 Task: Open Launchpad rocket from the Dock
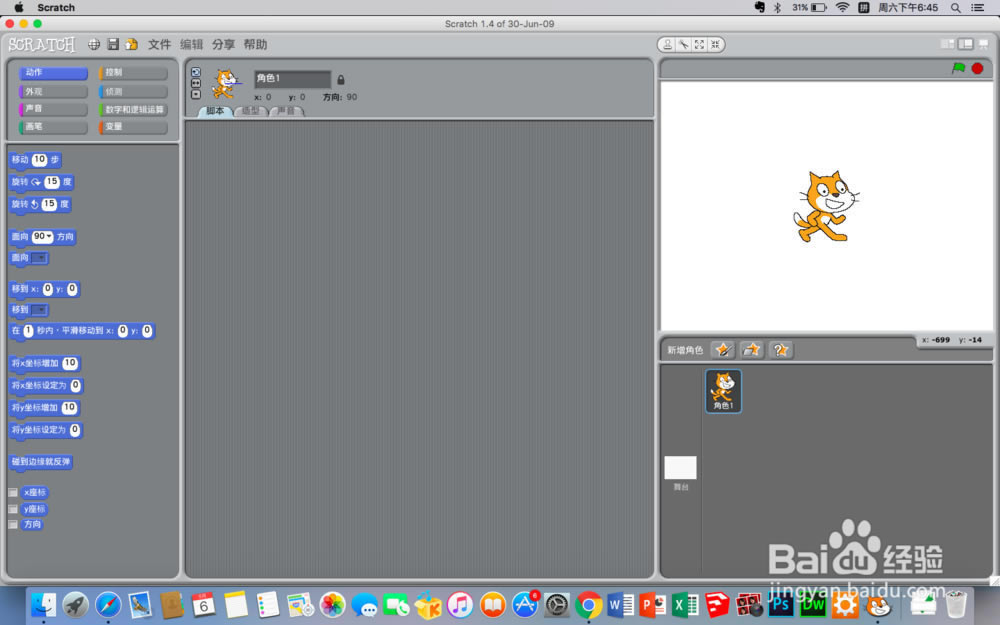pyautogui.click(x=76, y=605)
